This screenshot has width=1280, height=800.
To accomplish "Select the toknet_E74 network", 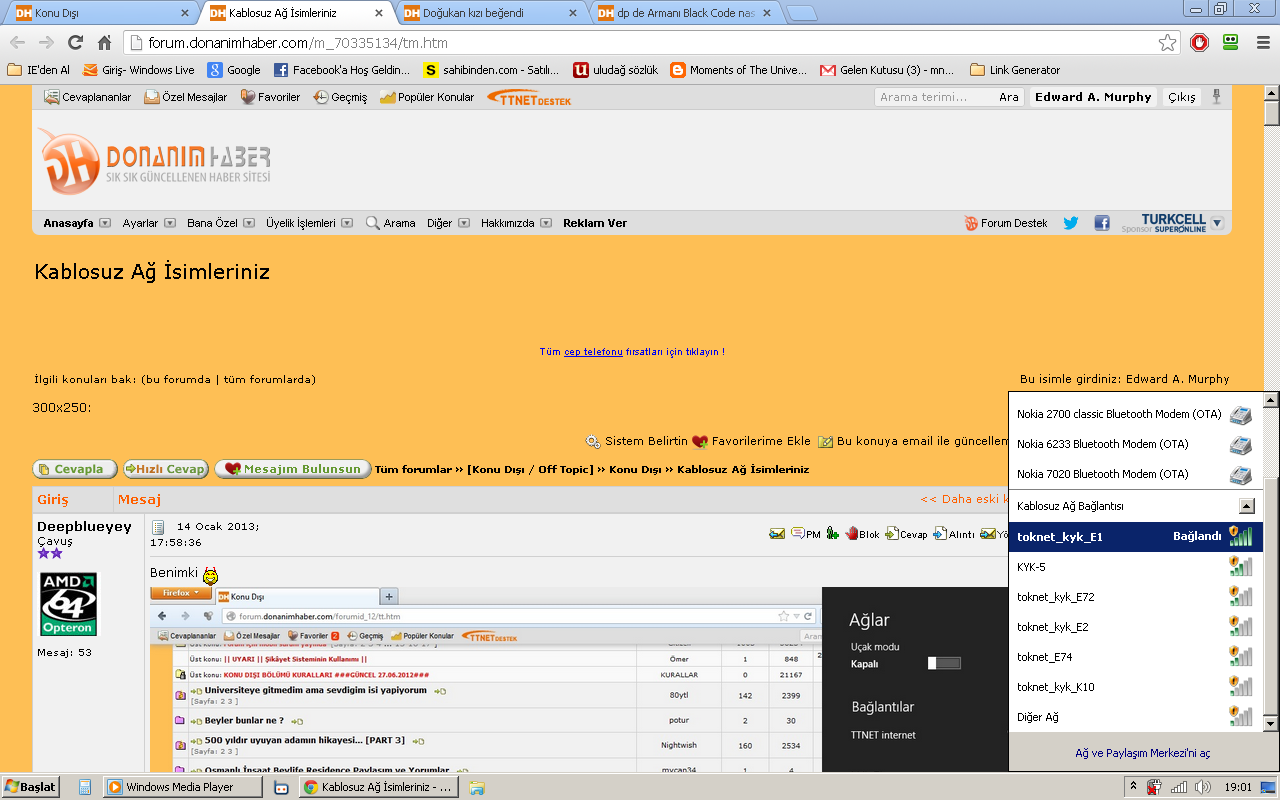I will click(1134, 657).
